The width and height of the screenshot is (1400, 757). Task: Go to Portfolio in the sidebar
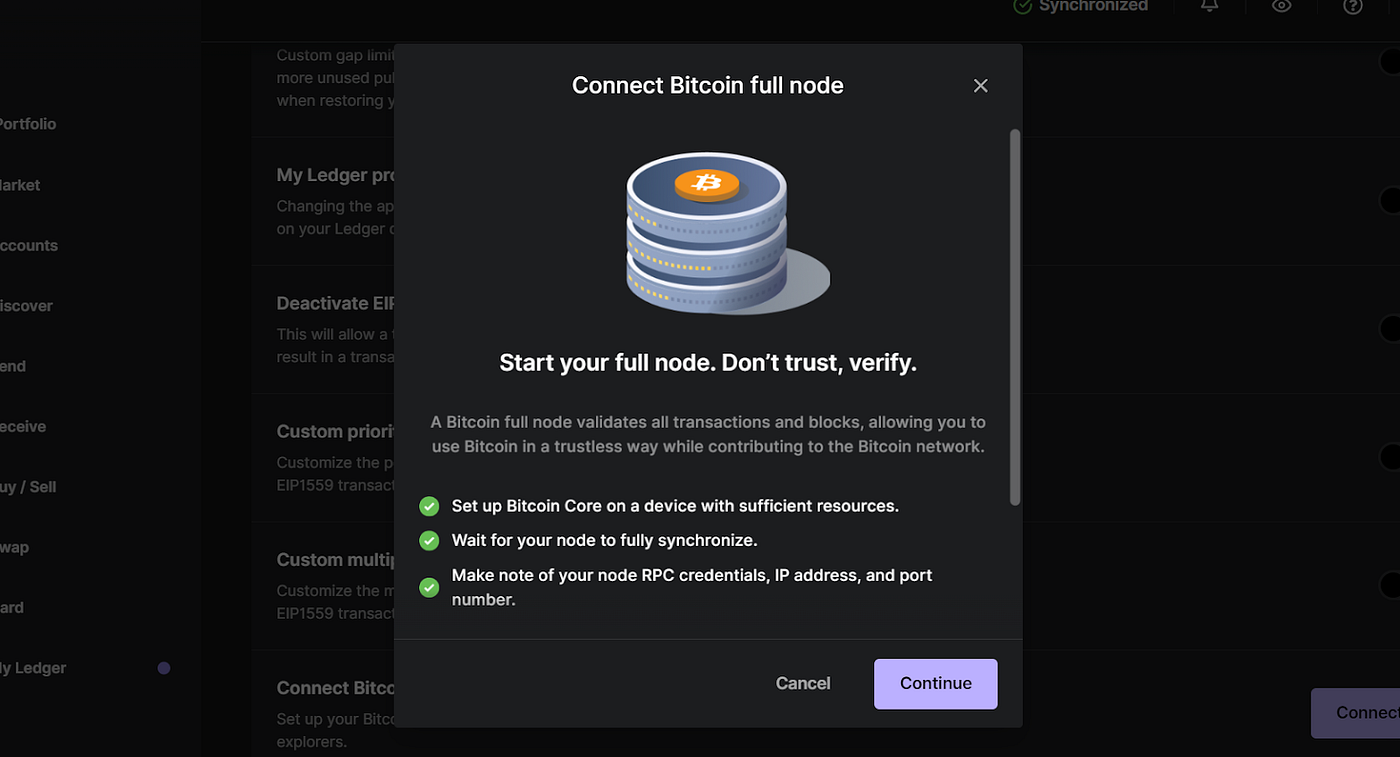[x=28, y=124]
